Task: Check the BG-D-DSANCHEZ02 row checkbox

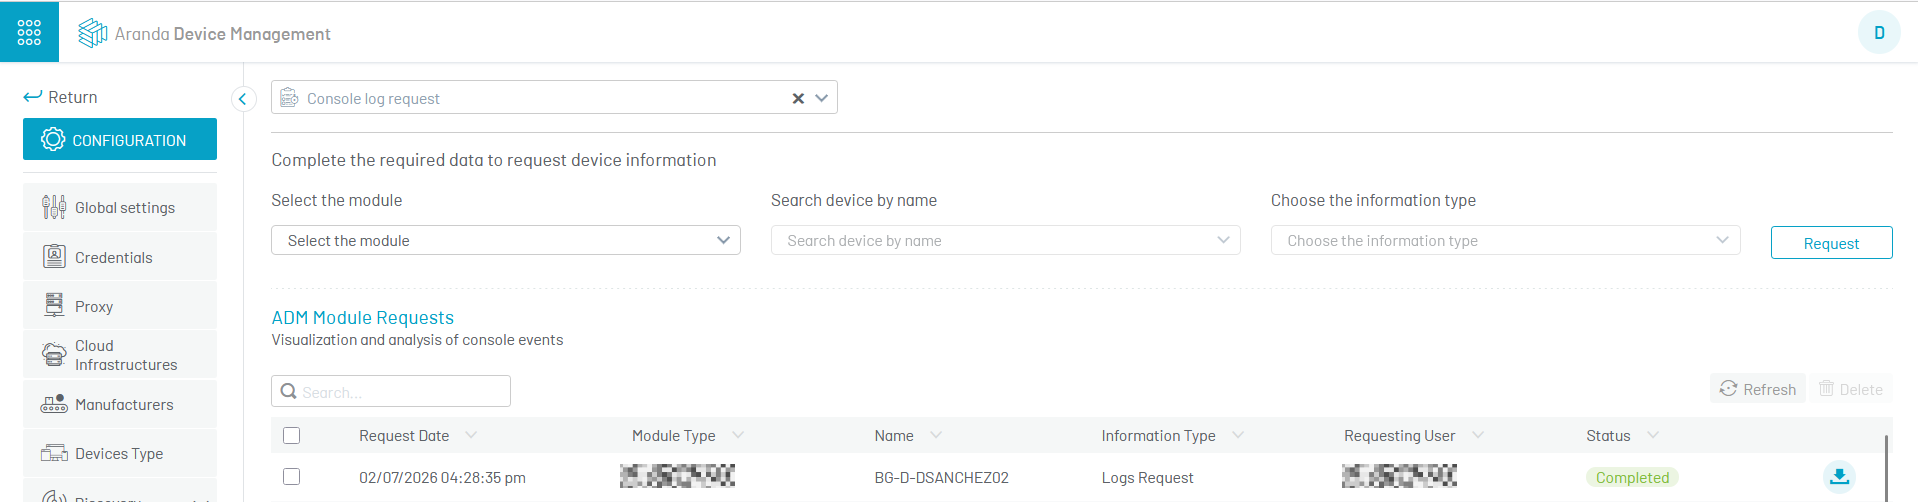Action: coord(292,476)
